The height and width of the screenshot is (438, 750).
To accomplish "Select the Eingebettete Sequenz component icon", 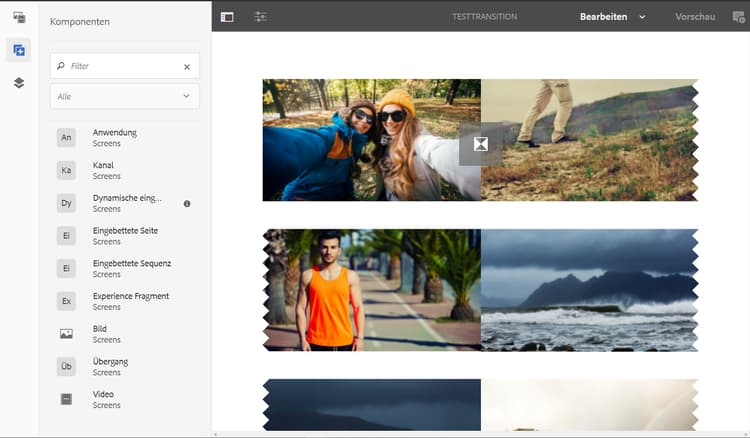I will point(66,268).
